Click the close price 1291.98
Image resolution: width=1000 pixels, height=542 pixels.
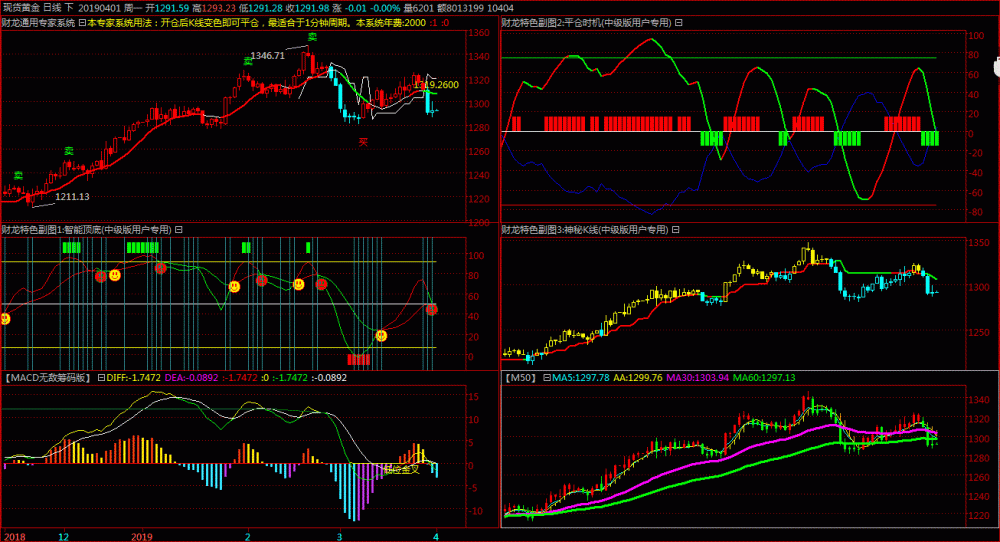[312, 8]
